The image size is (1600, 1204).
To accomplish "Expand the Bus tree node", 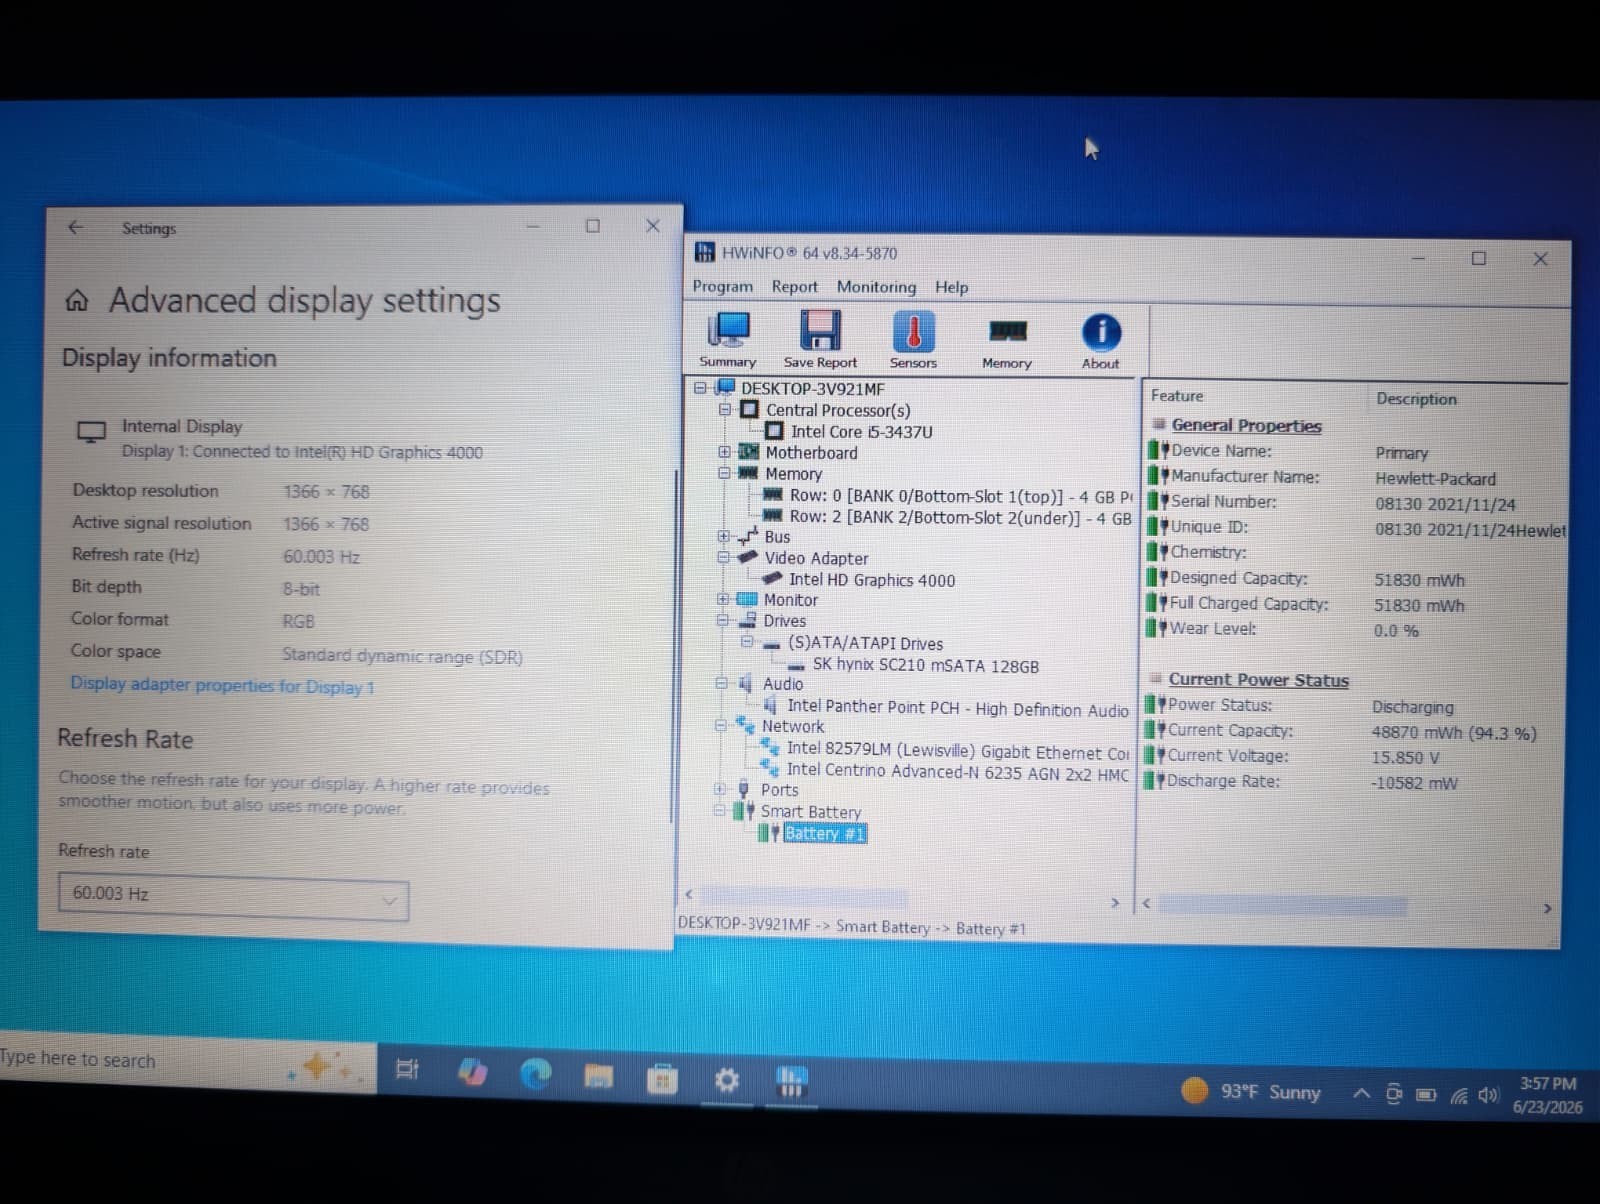I will click(x=723, y=536).
